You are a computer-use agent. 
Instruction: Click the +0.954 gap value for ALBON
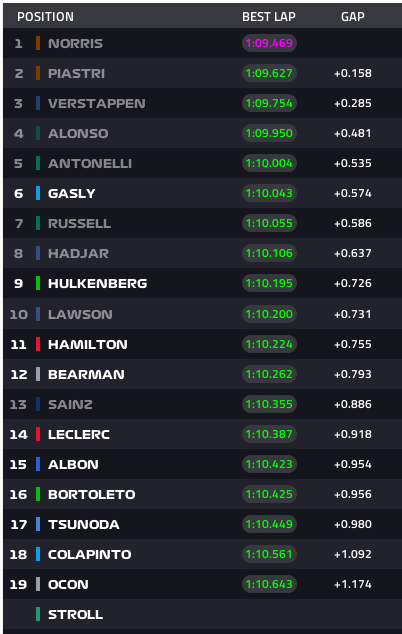click(x=353, y=464)
